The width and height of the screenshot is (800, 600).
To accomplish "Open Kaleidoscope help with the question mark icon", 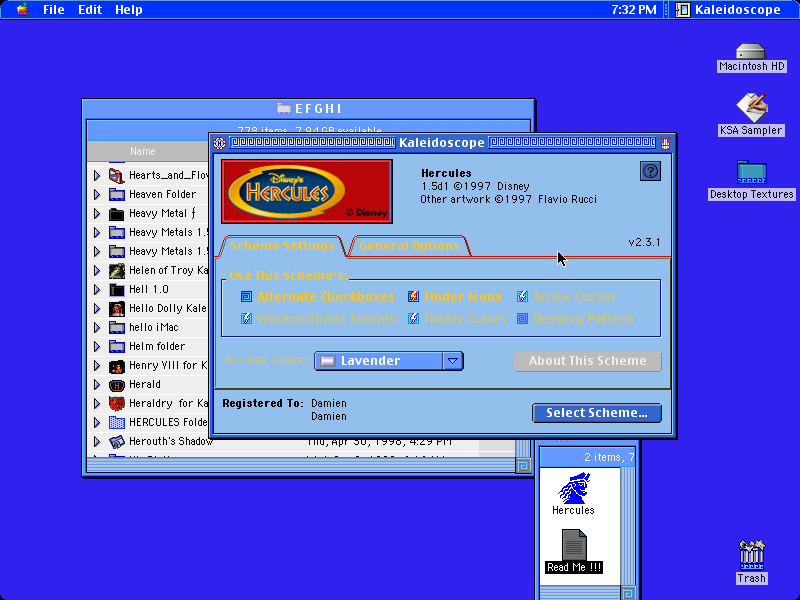I will point(650,171).
